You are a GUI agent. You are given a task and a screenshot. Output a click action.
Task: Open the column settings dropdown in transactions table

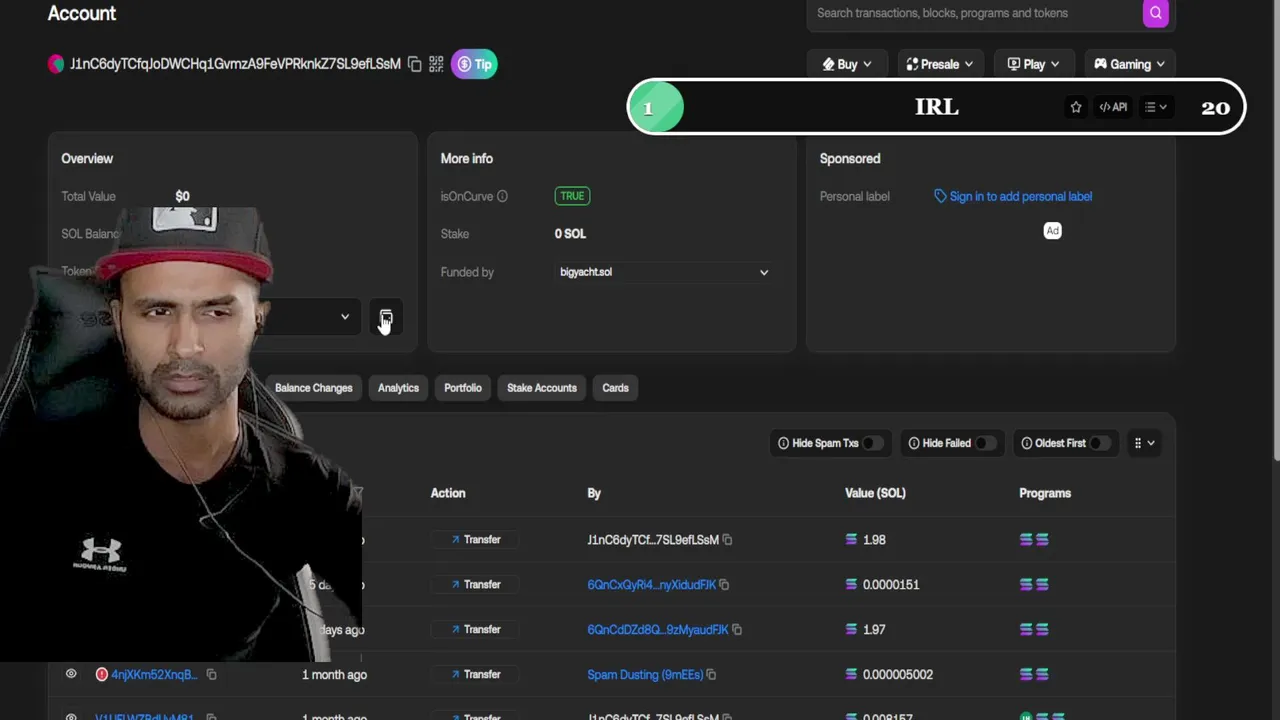click(1144, 443)
